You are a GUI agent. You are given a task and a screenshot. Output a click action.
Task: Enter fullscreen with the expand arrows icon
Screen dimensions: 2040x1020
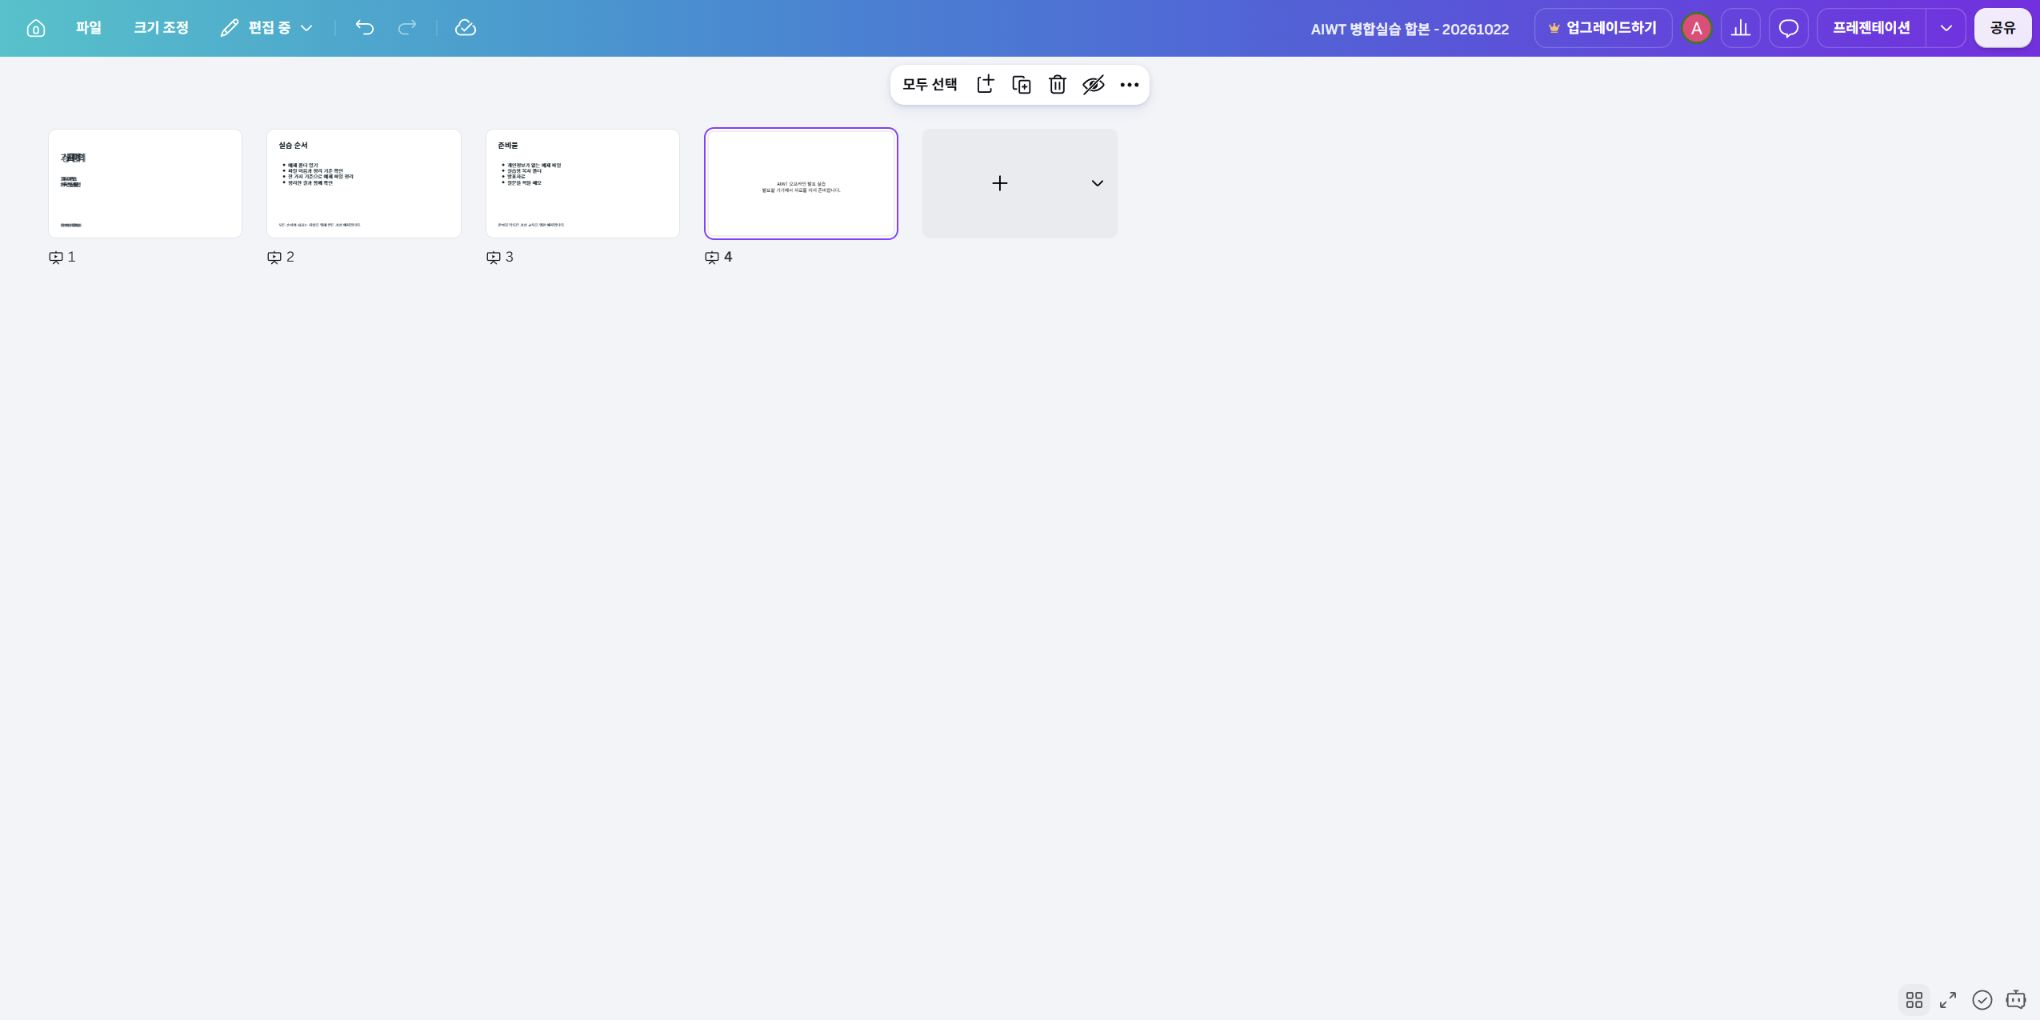point(1948,1000)
